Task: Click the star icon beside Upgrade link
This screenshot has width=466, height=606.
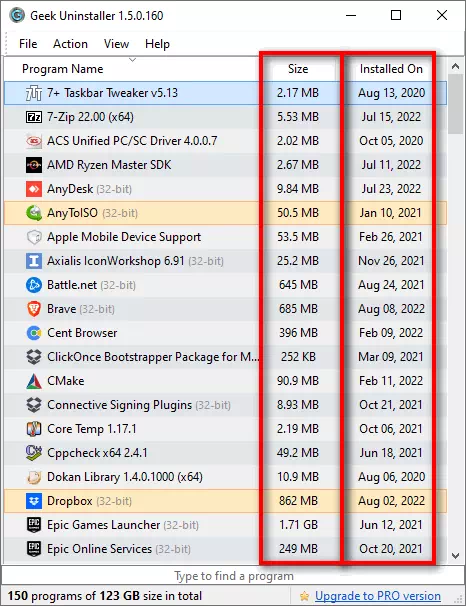Action: pos(304,596)
